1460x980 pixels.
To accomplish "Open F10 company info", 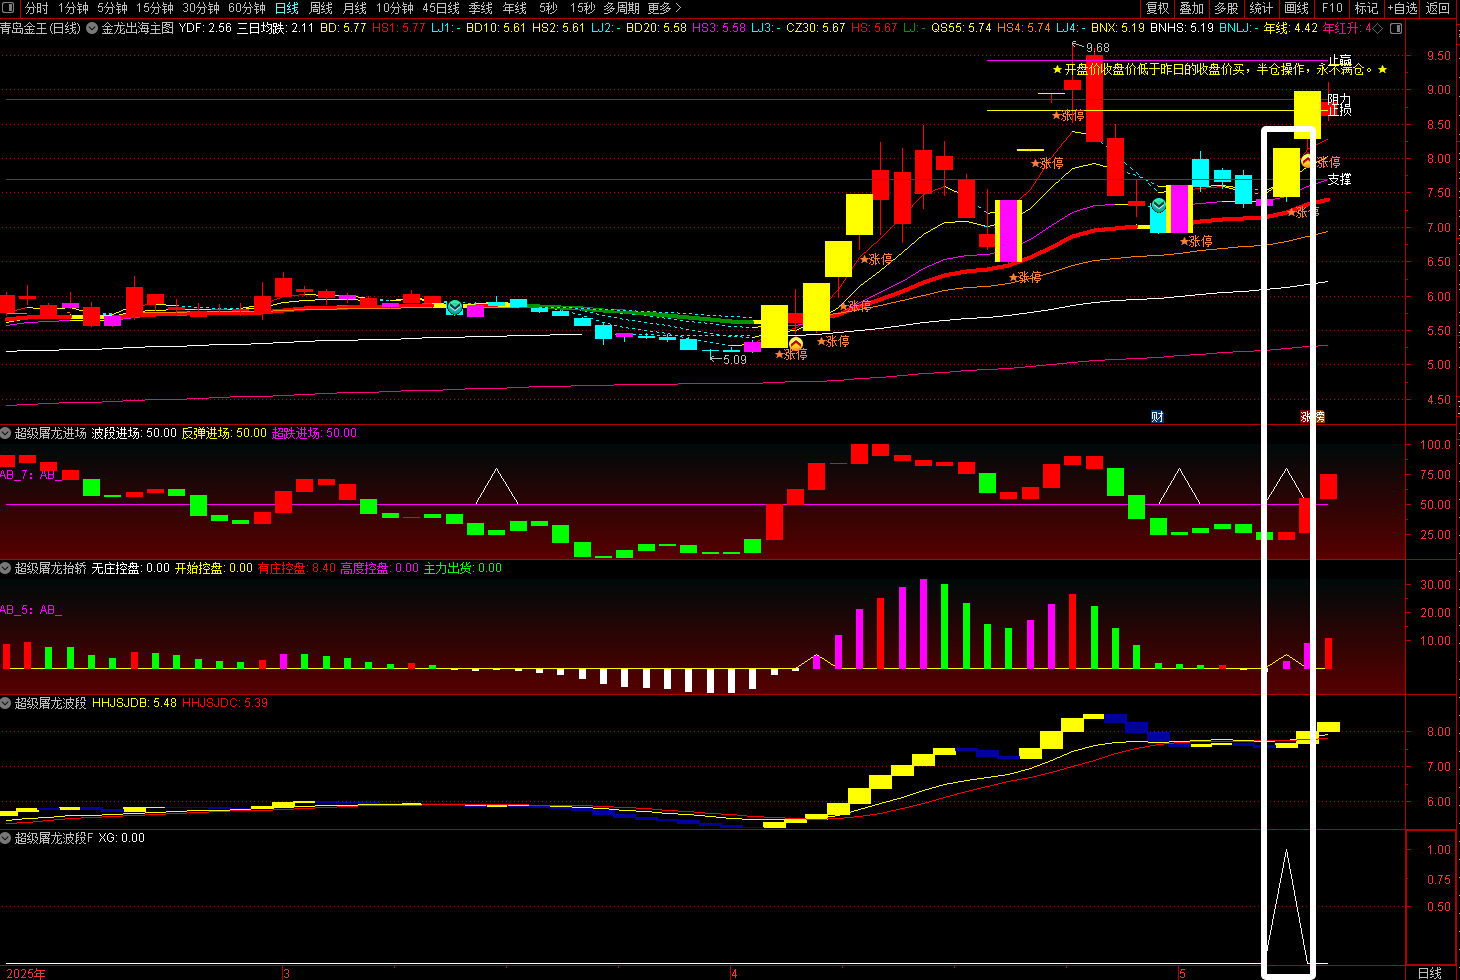I will [1333, 8].
